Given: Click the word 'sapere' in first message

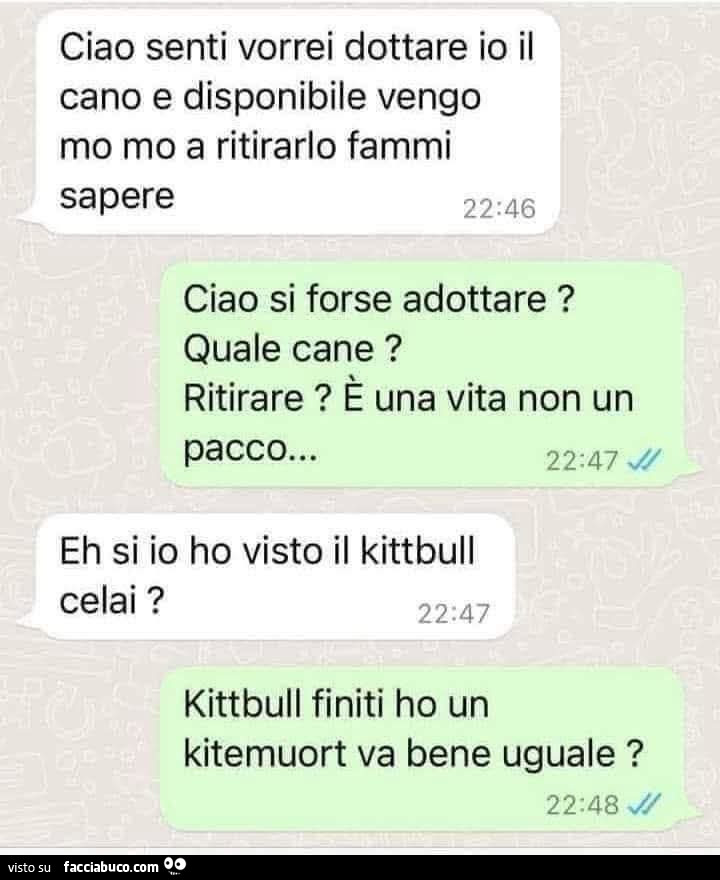Looking at the screenshot, I should [117, 196].
